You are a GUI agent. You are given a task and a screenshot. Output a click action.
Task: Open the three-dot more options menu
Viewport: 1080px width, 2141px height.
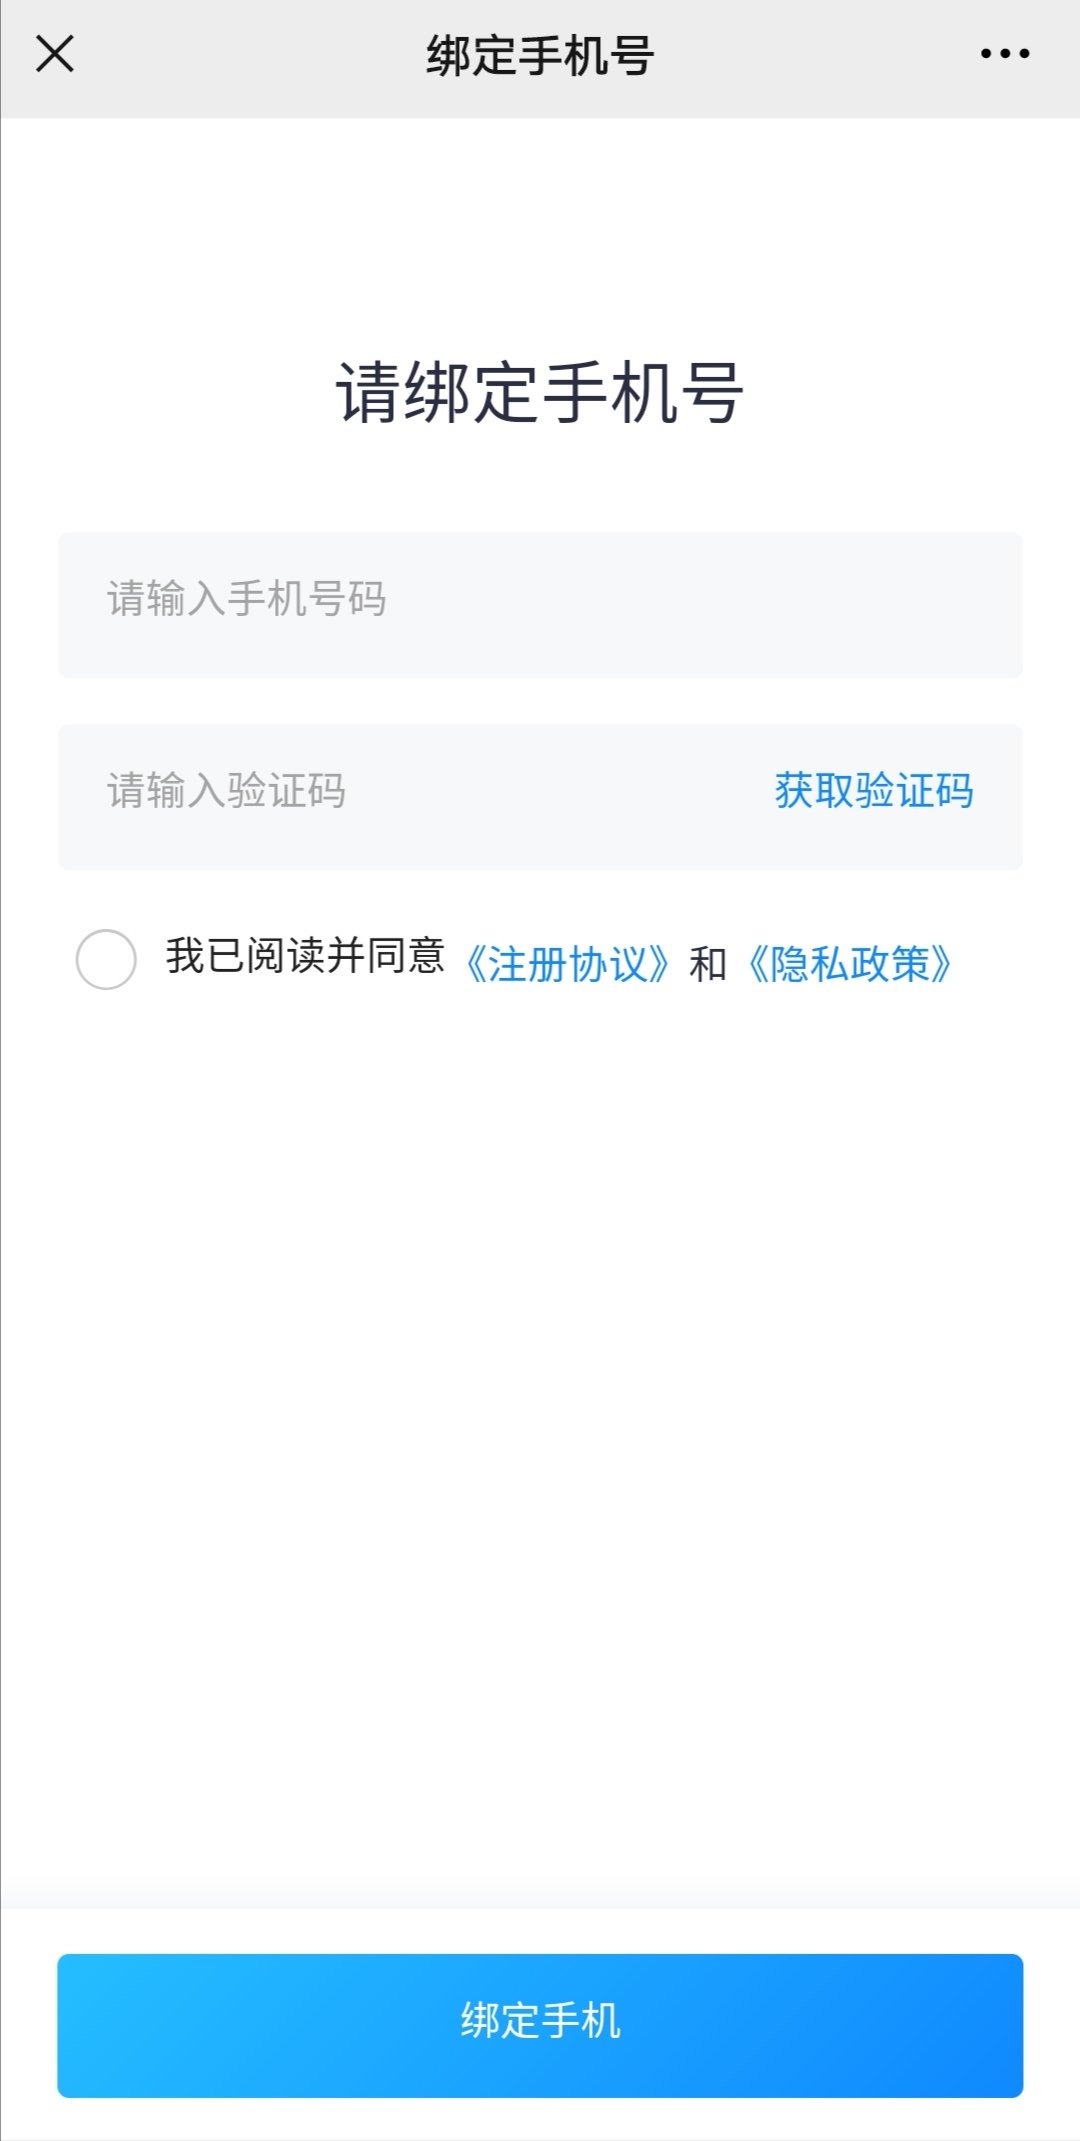click(x=1004, y=54)
